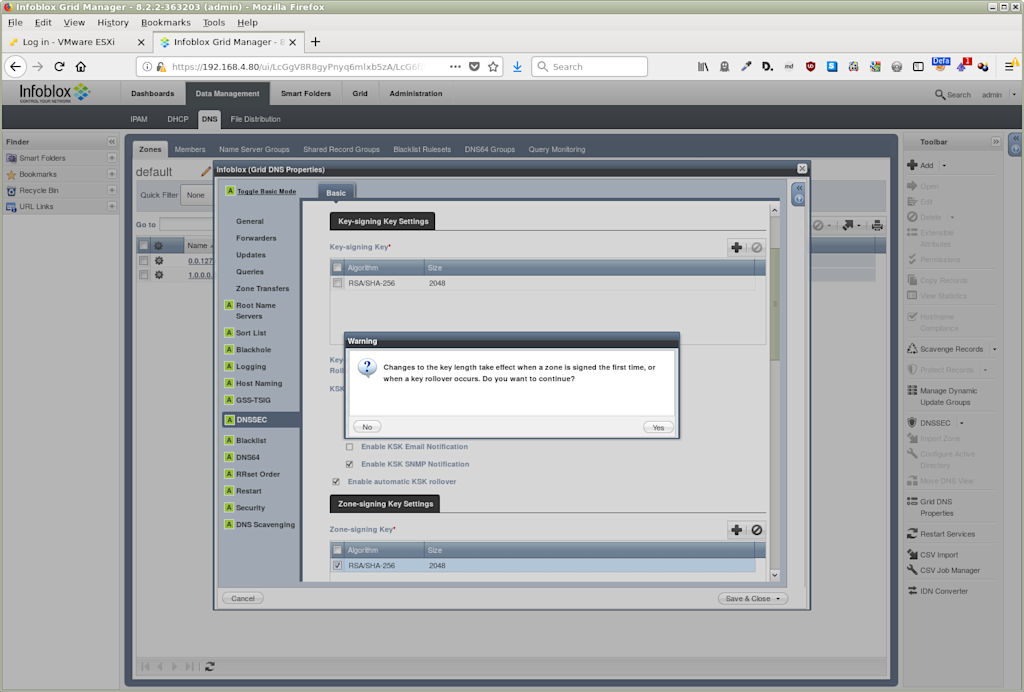The width and height of the screenshot is (1024, 692).
Task: Expand Smart Folders in Finder
Action: pos(112,158)
